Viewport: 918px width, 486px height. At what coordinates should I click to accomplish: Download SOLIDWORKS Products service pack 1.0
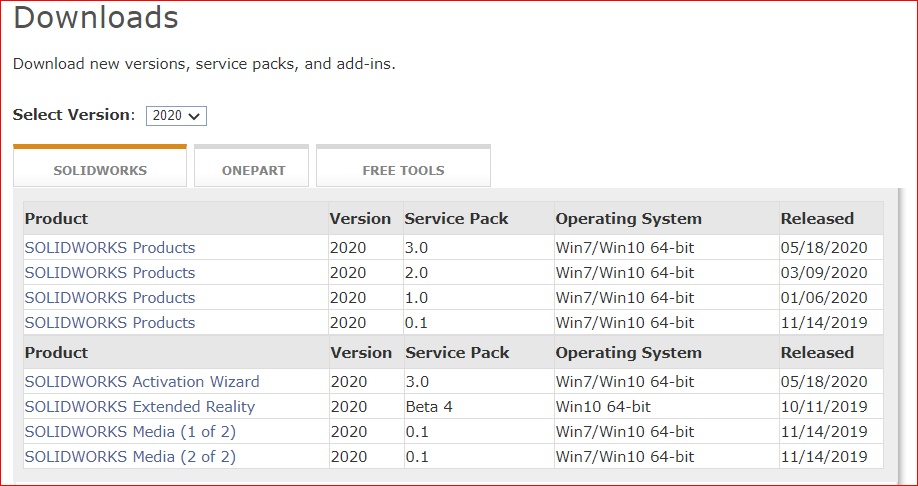[109, 298]
